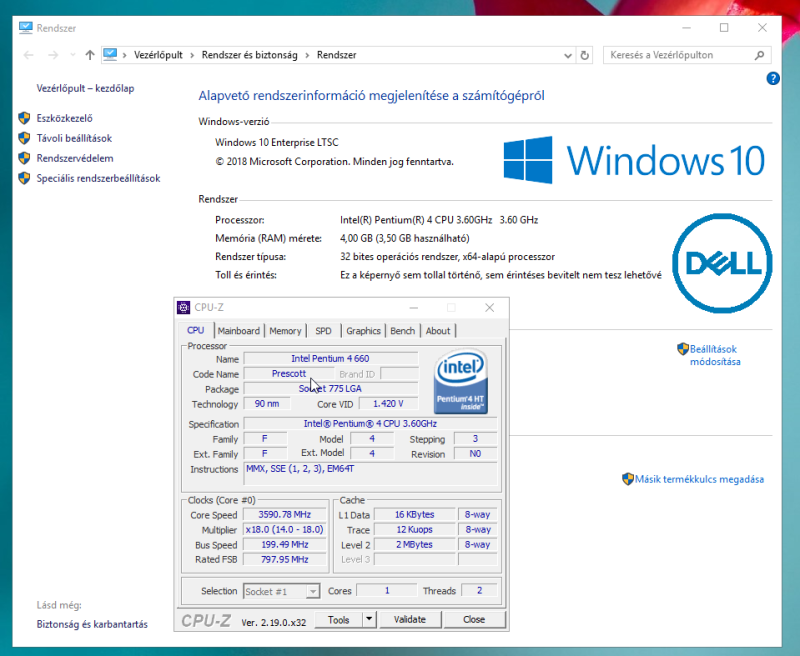Expand address bar history dropdown
Viewport: 800px width, 656px height.
568,56
